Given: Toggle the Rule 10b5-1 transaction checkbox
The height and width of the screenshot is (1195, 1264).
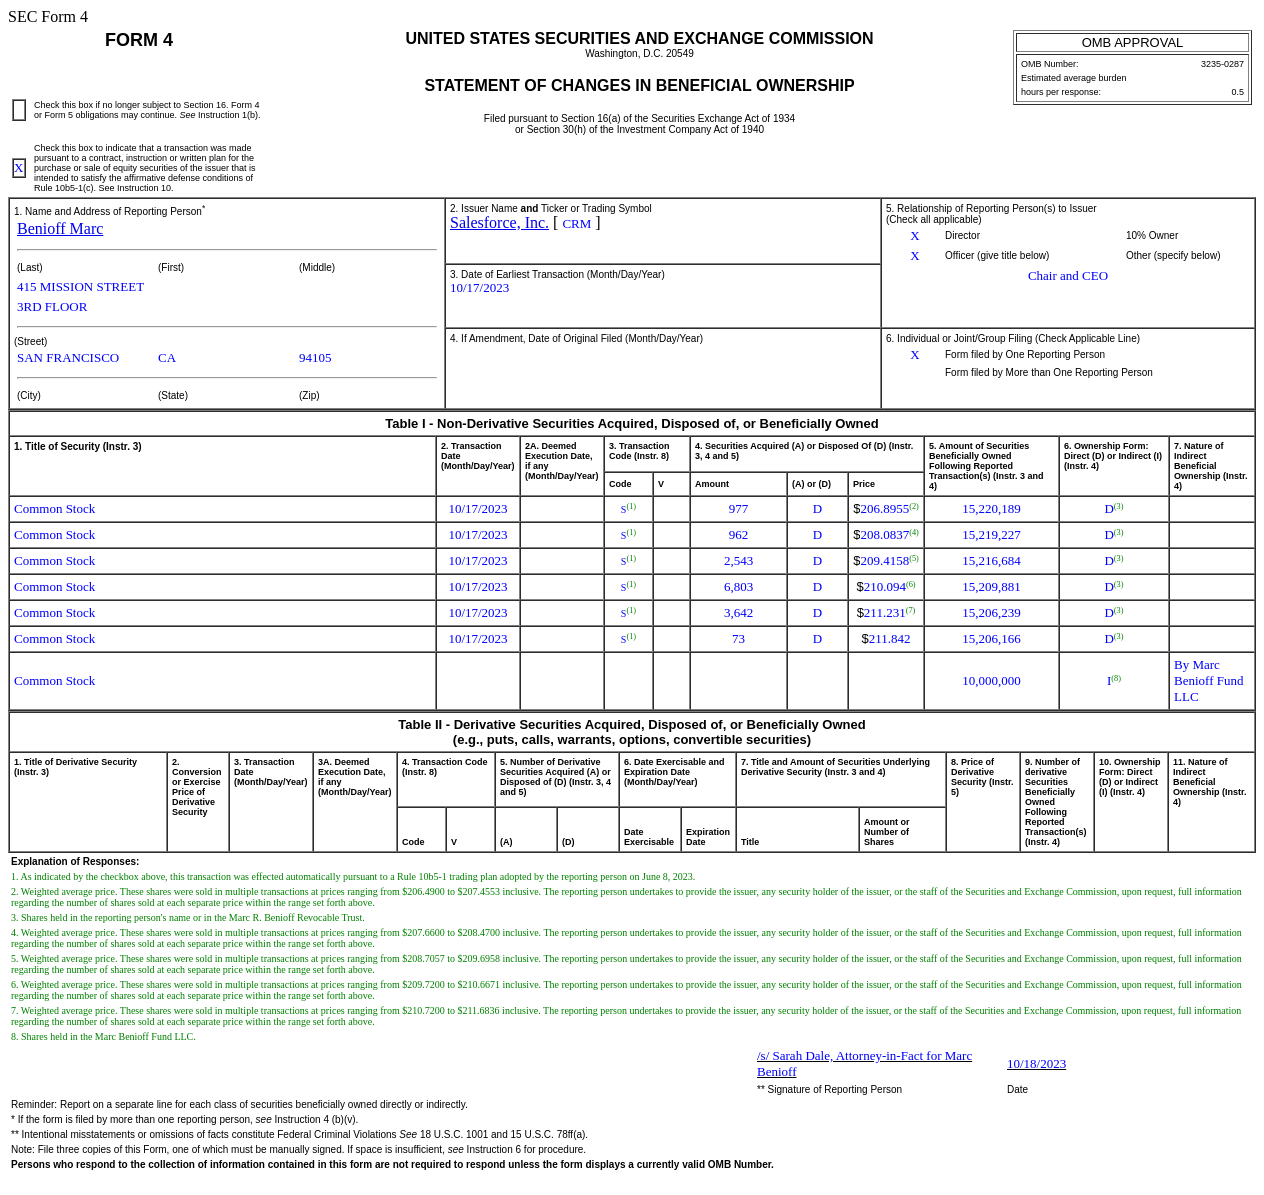Looking at the screenshot, I should pos(19,168).
